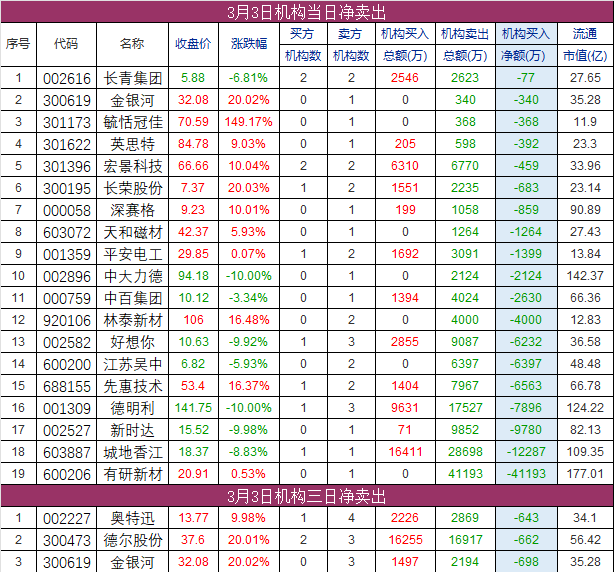This screenshot has width=616, height=572.
Task: Select stock code 000759
Action: point(67,299)
